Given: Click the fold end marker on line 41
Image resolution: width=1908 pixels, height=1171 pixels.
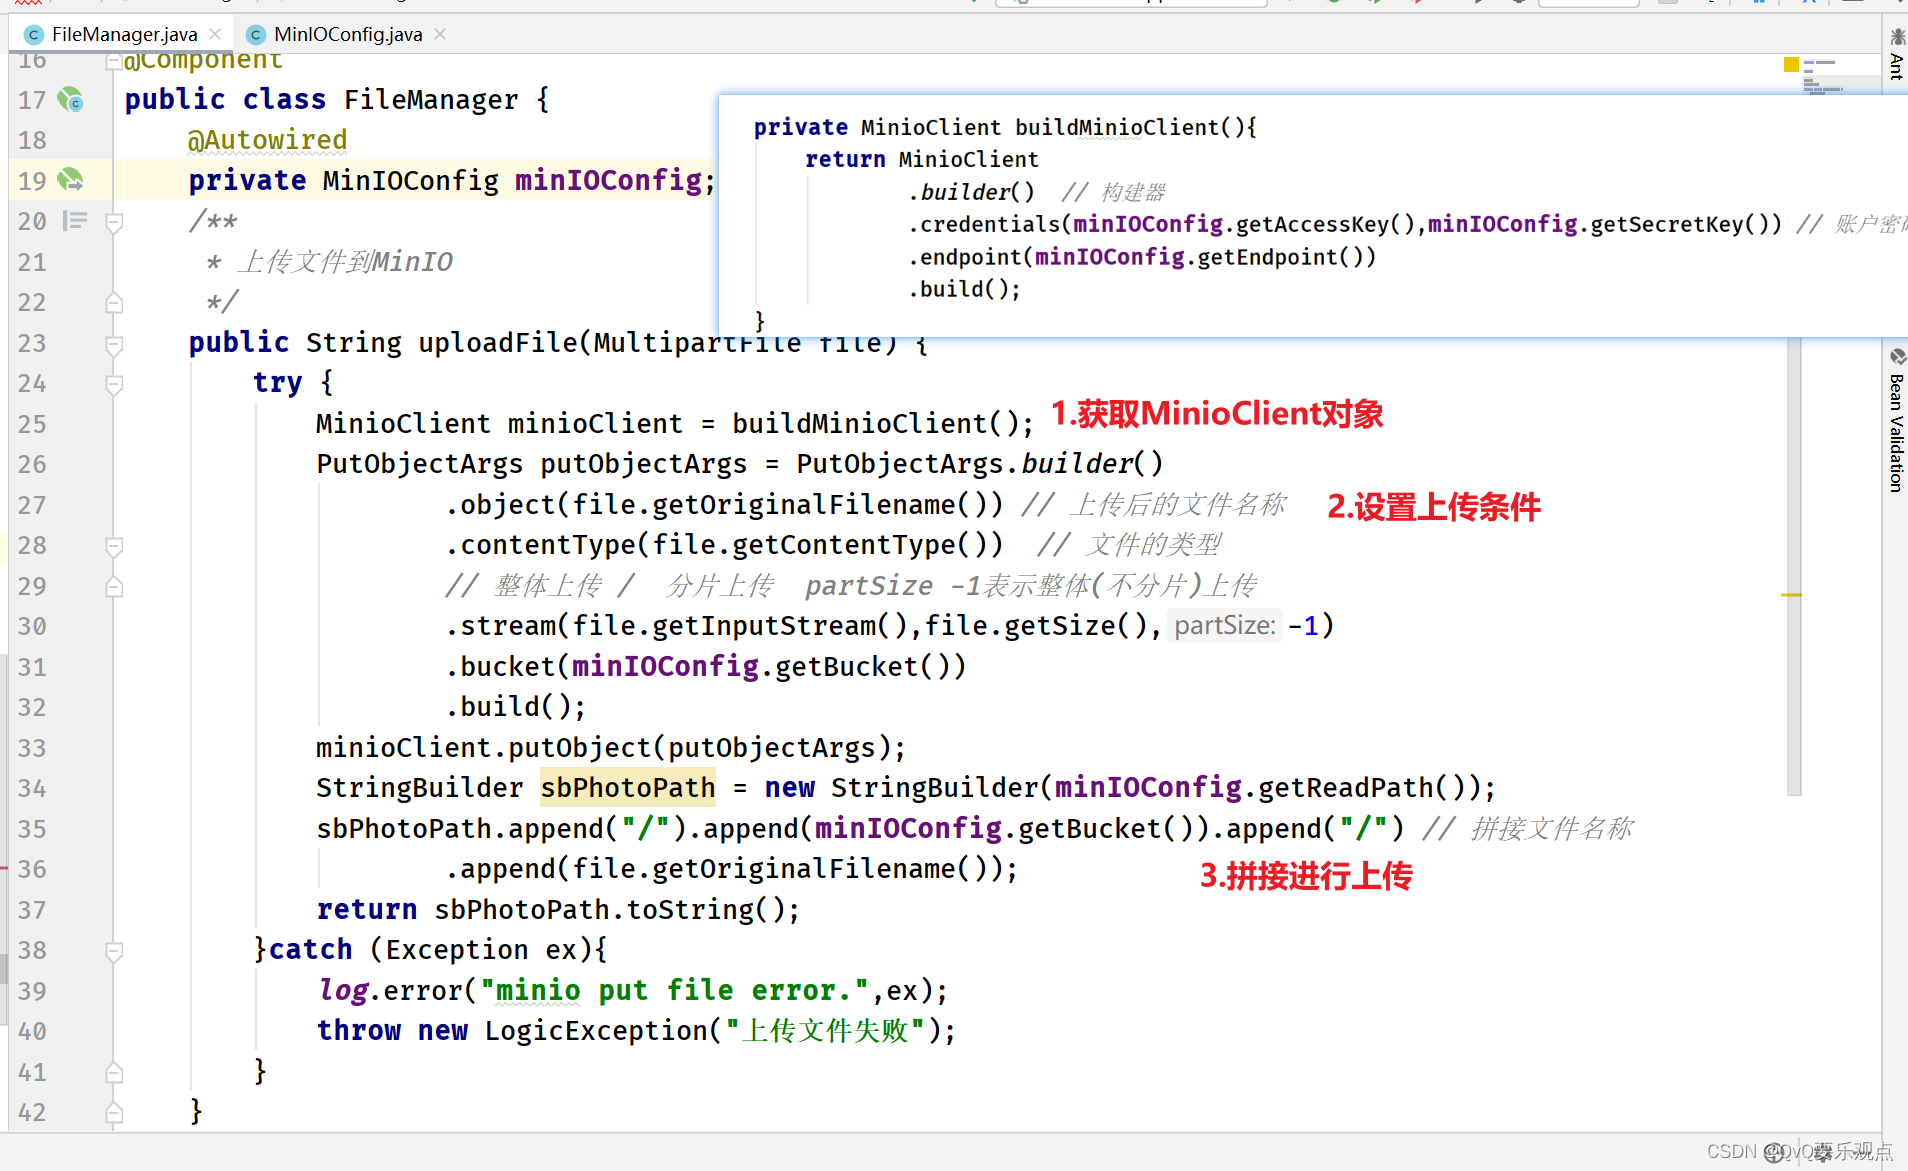Looking at the screenshot, I should [x=114, y=1073].
